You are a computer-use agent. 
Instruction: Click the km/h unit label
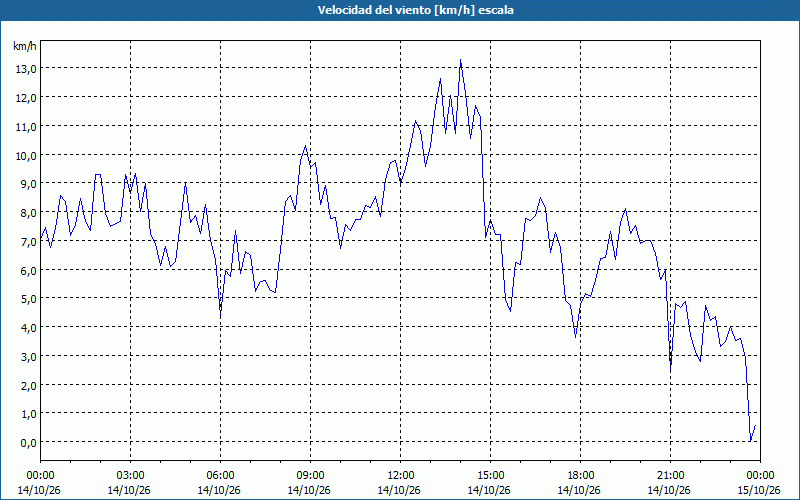coord(24,46)
